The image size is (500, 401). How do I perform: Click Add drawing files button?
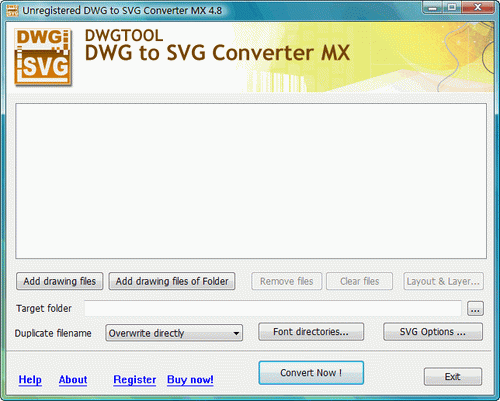click(60, 281)
